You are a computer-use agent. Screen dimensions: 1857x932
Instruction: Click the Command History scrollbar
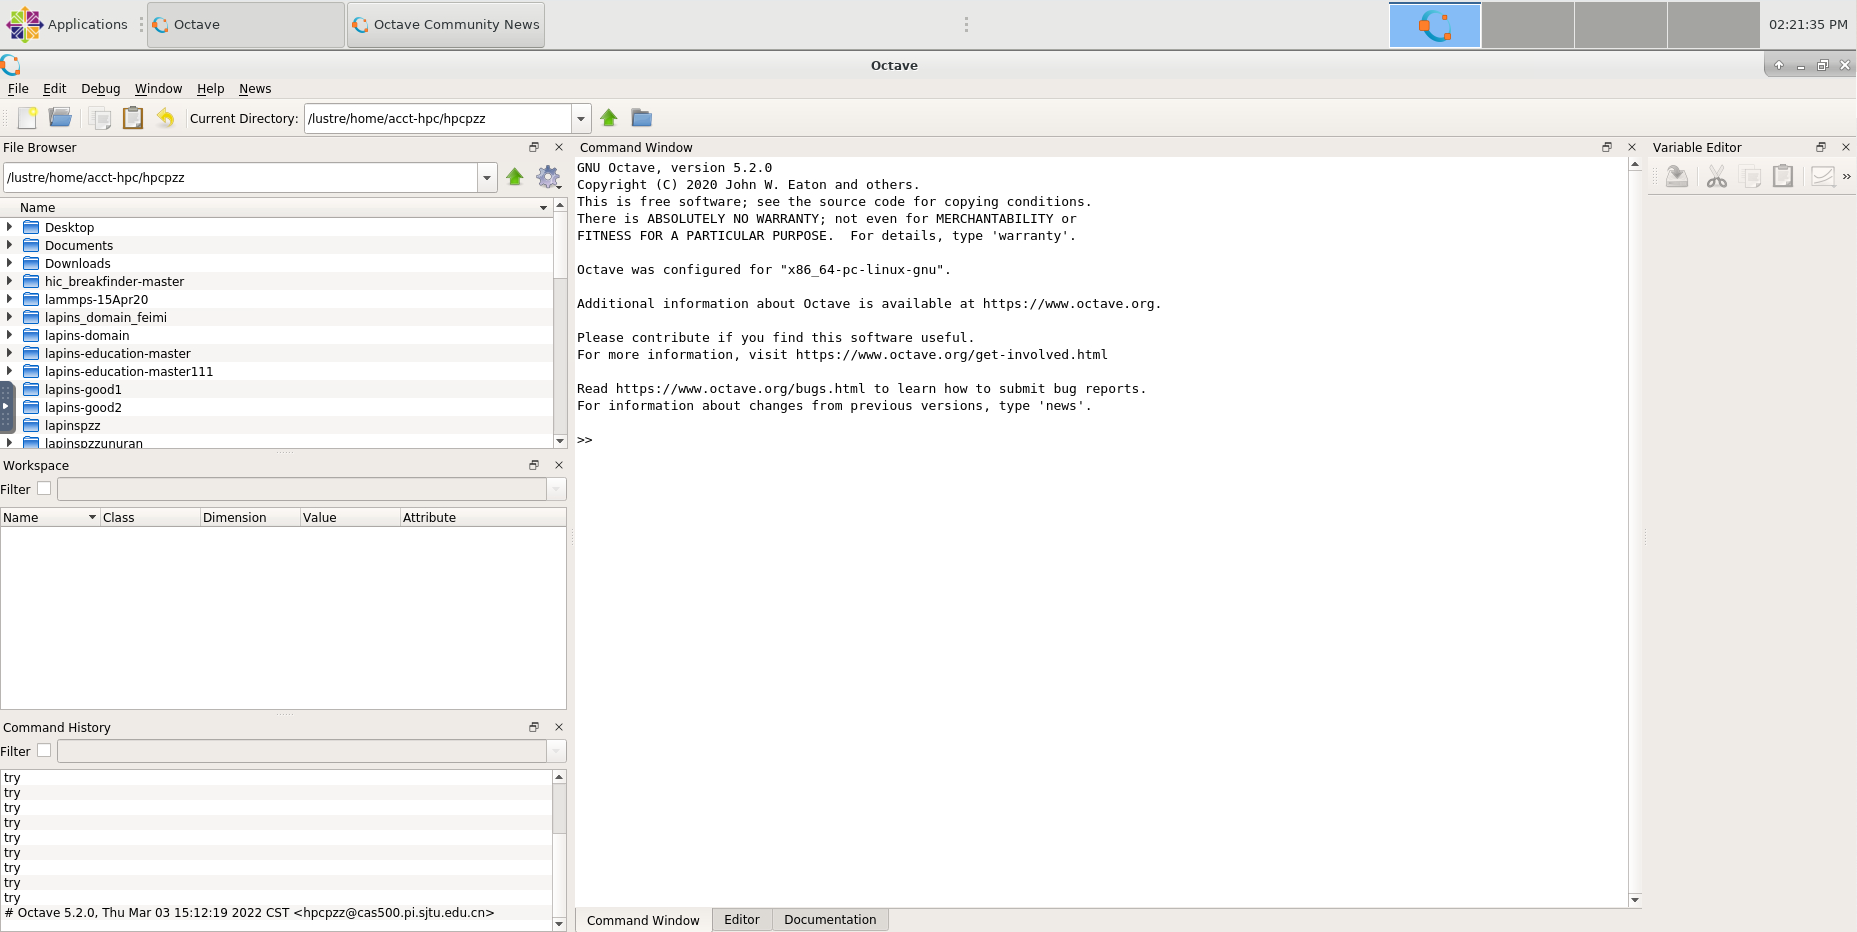tap(560, 850)
